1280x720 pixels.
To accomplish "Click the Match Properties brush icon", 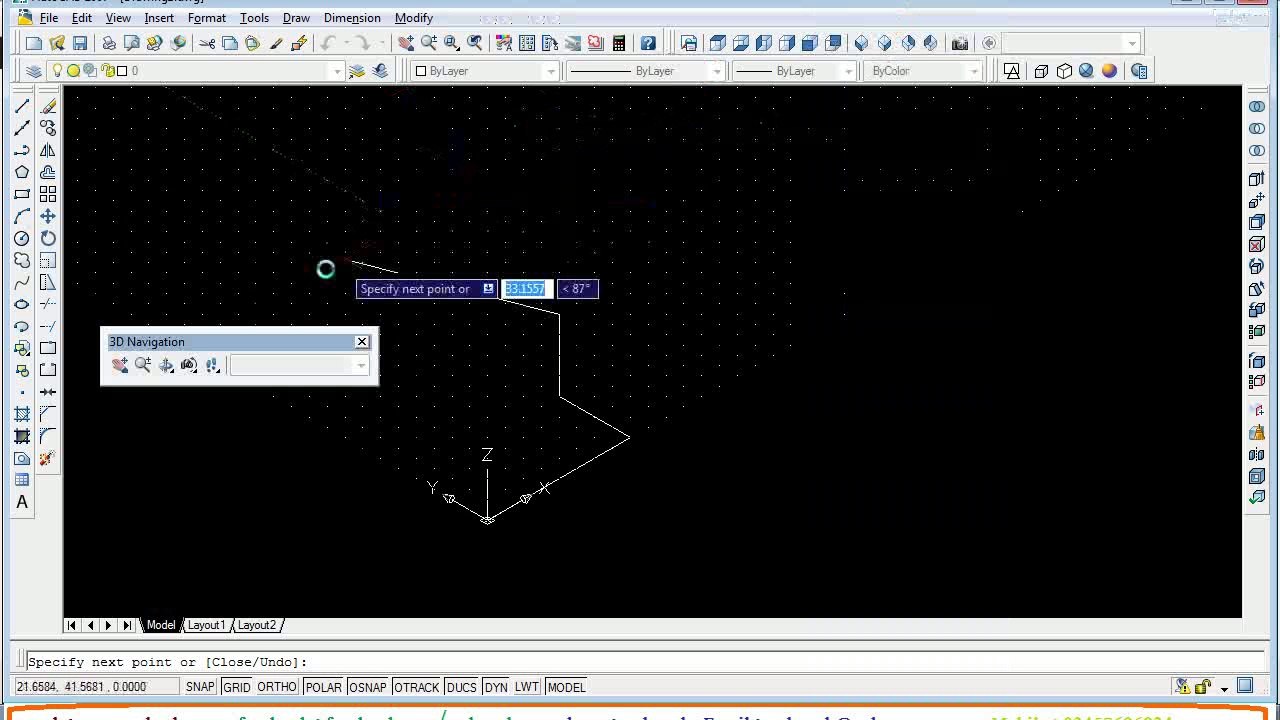I will pos(276,43).
